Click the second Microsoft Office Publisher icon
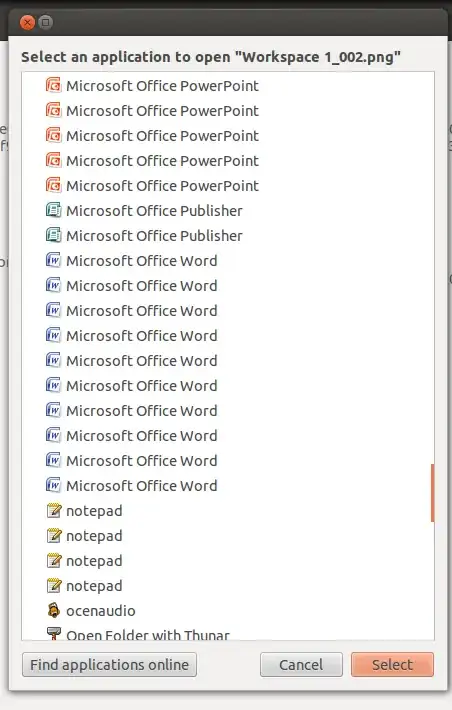This screenshot has height=710, width=452. [x=53, y=235]
